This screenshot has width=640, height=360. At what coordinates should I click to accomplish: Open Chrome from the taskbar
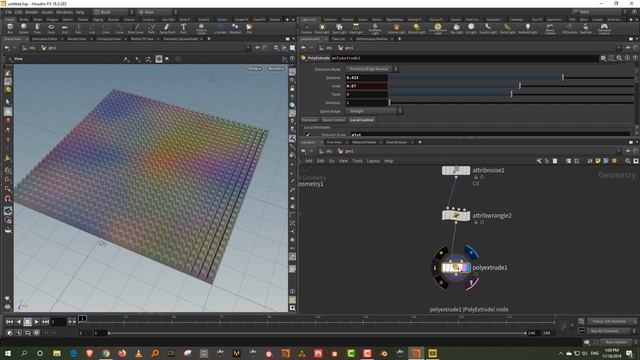[106, 353]
